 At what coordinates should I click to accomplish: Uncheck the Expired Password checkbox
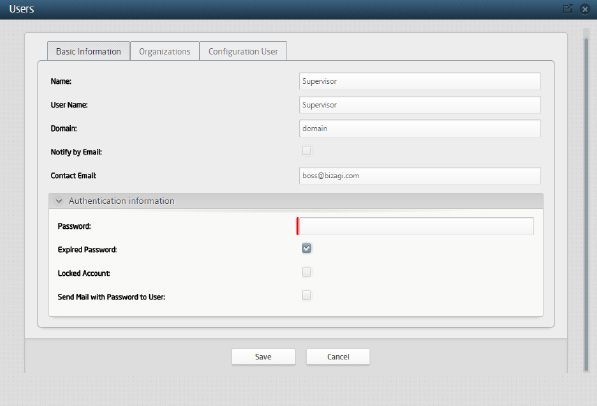pos(306,248)
